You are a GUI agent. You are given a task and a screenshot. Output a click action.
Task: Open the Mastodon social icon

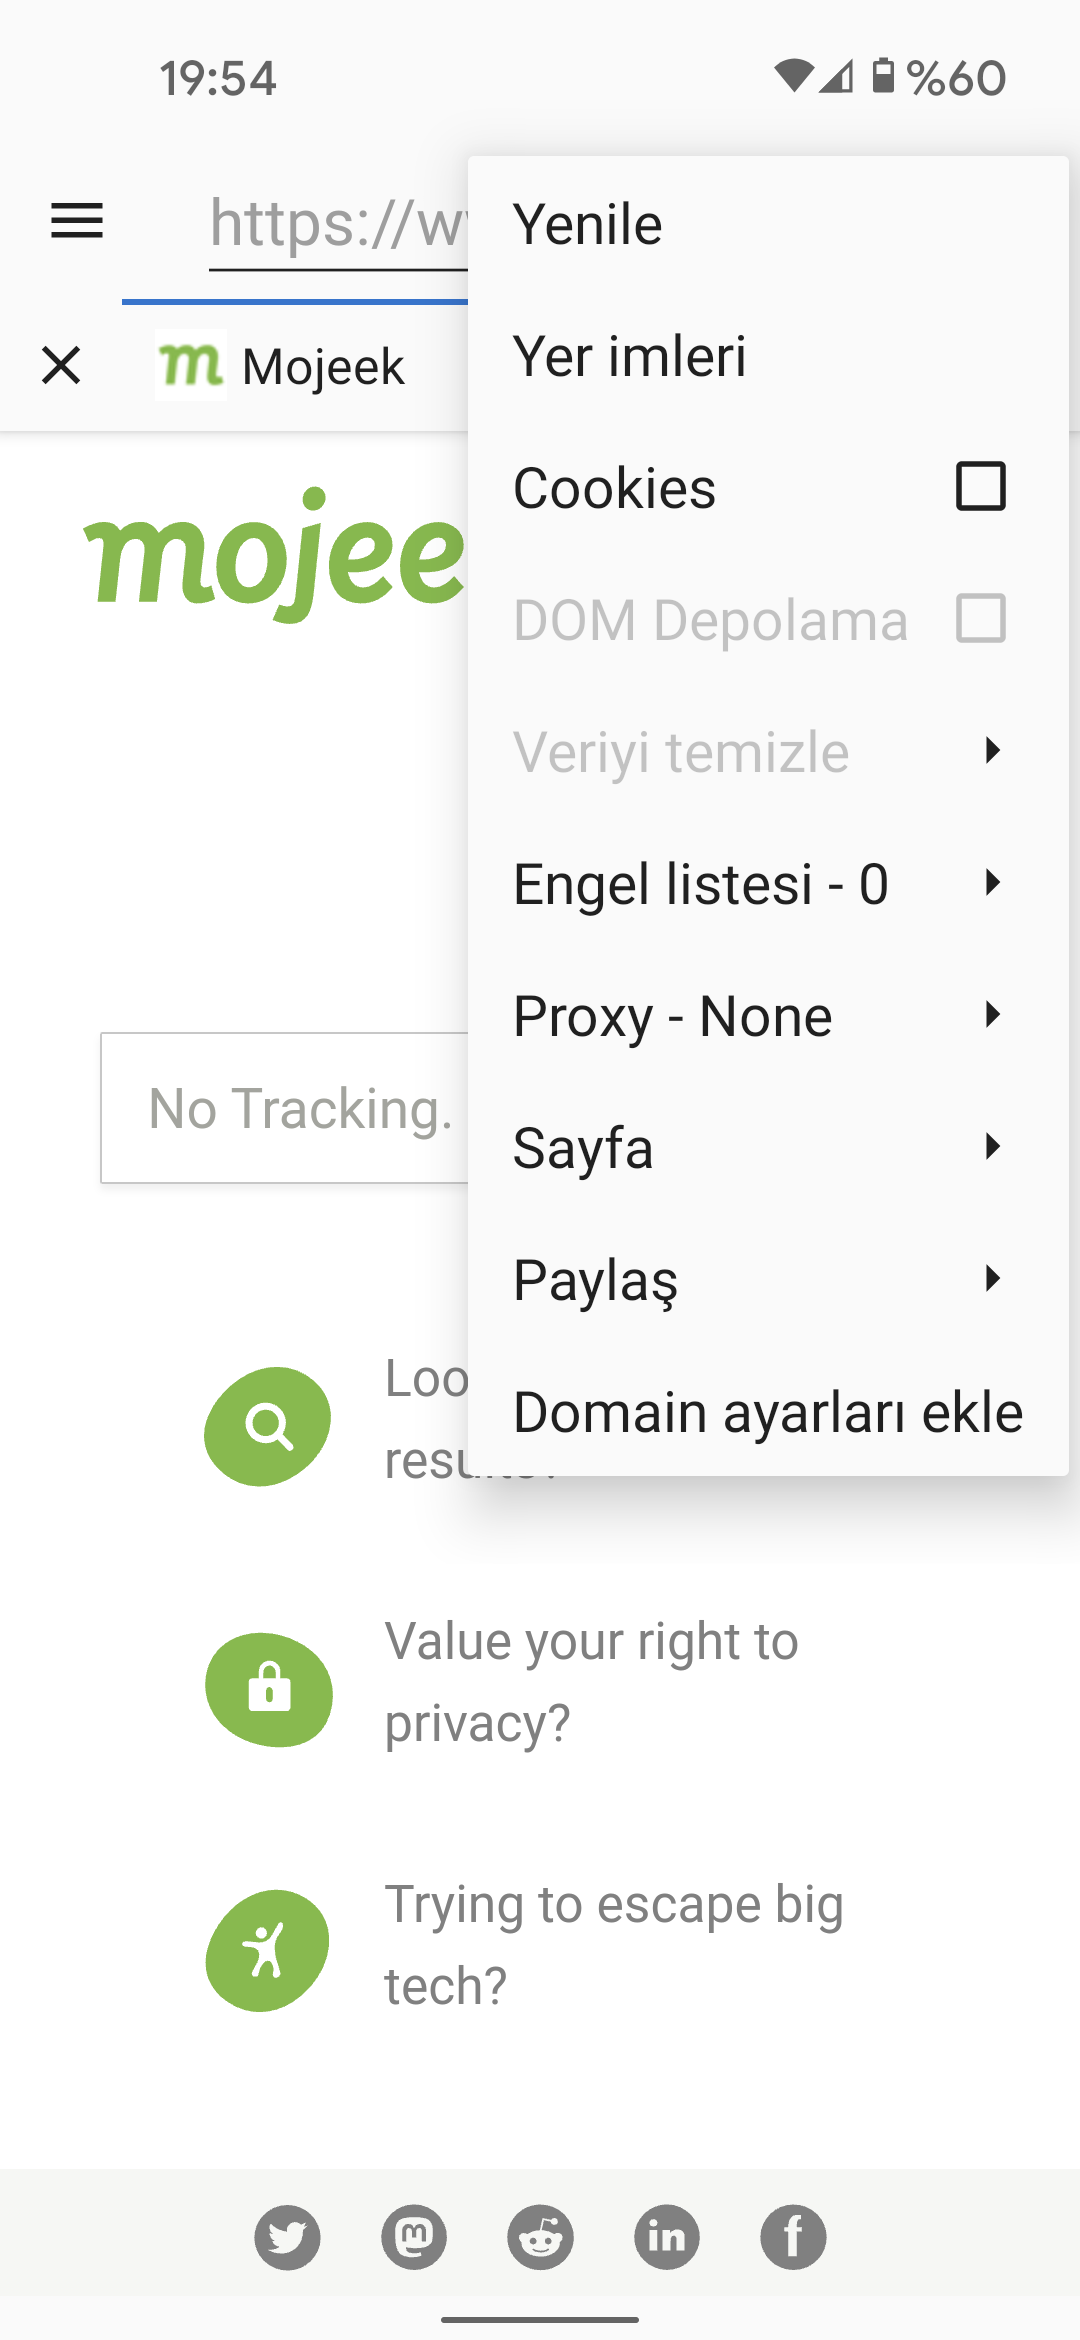[x=414, y=2237]
